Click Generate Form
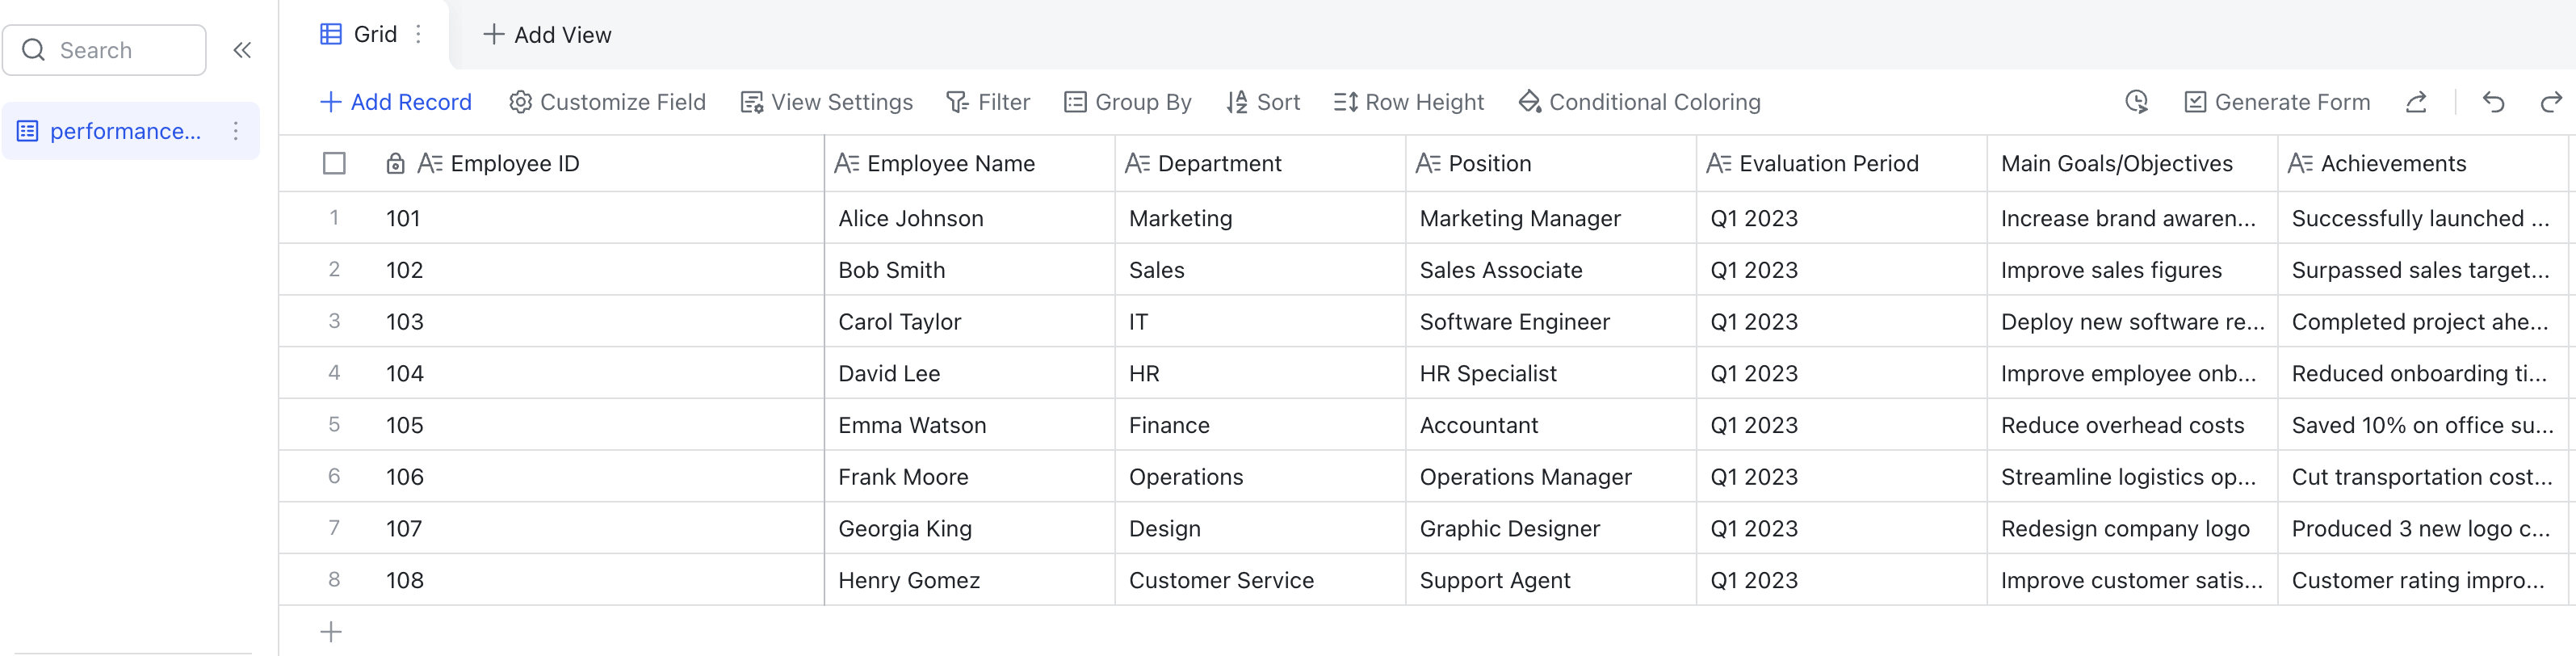Screen dimensions: 2576x656 click(2277, 102)
